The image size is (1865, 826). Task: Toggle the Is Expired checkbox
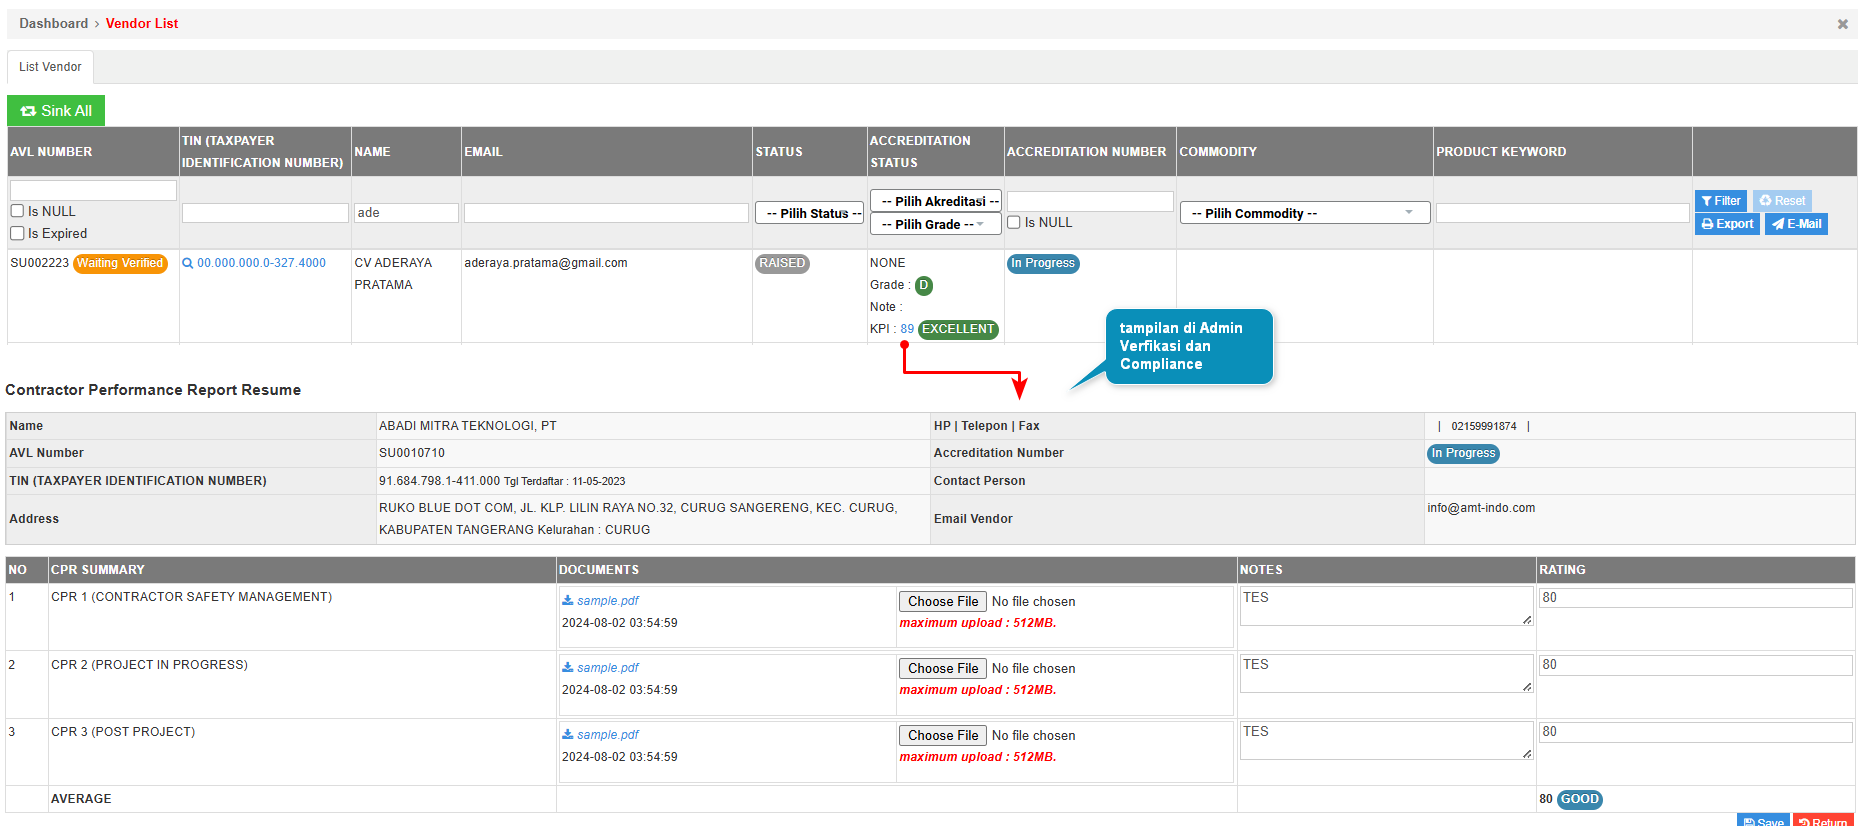[17, 233]
